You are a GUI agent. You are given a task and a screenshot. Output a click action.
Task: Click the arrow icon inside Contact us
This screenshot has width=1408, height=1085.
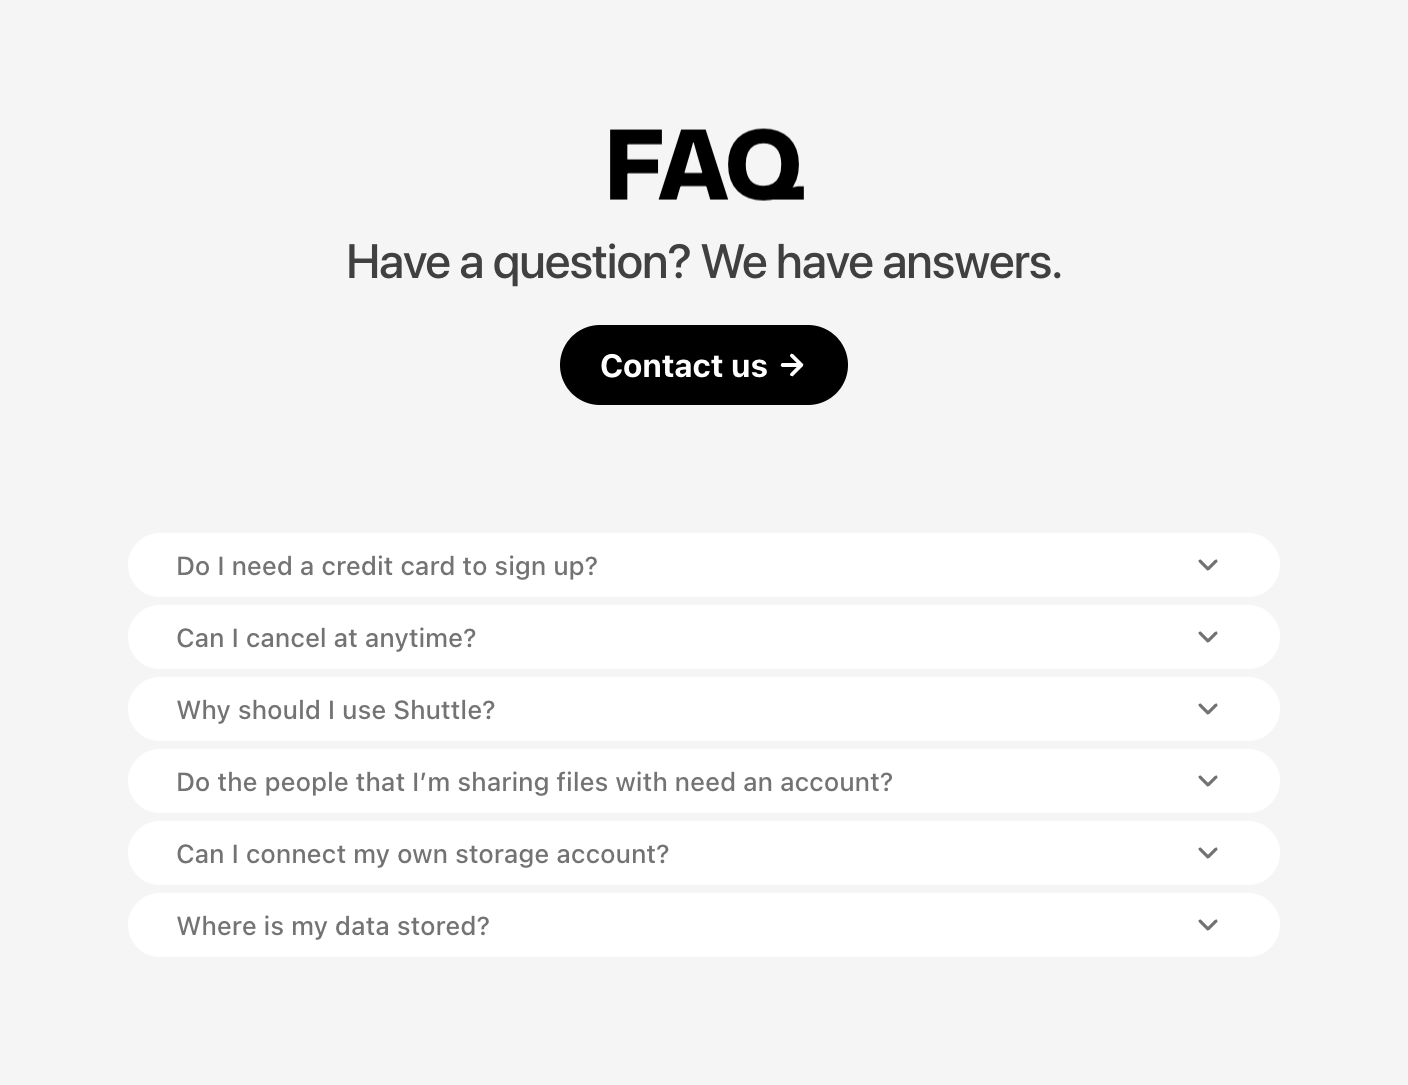point(792,366)
